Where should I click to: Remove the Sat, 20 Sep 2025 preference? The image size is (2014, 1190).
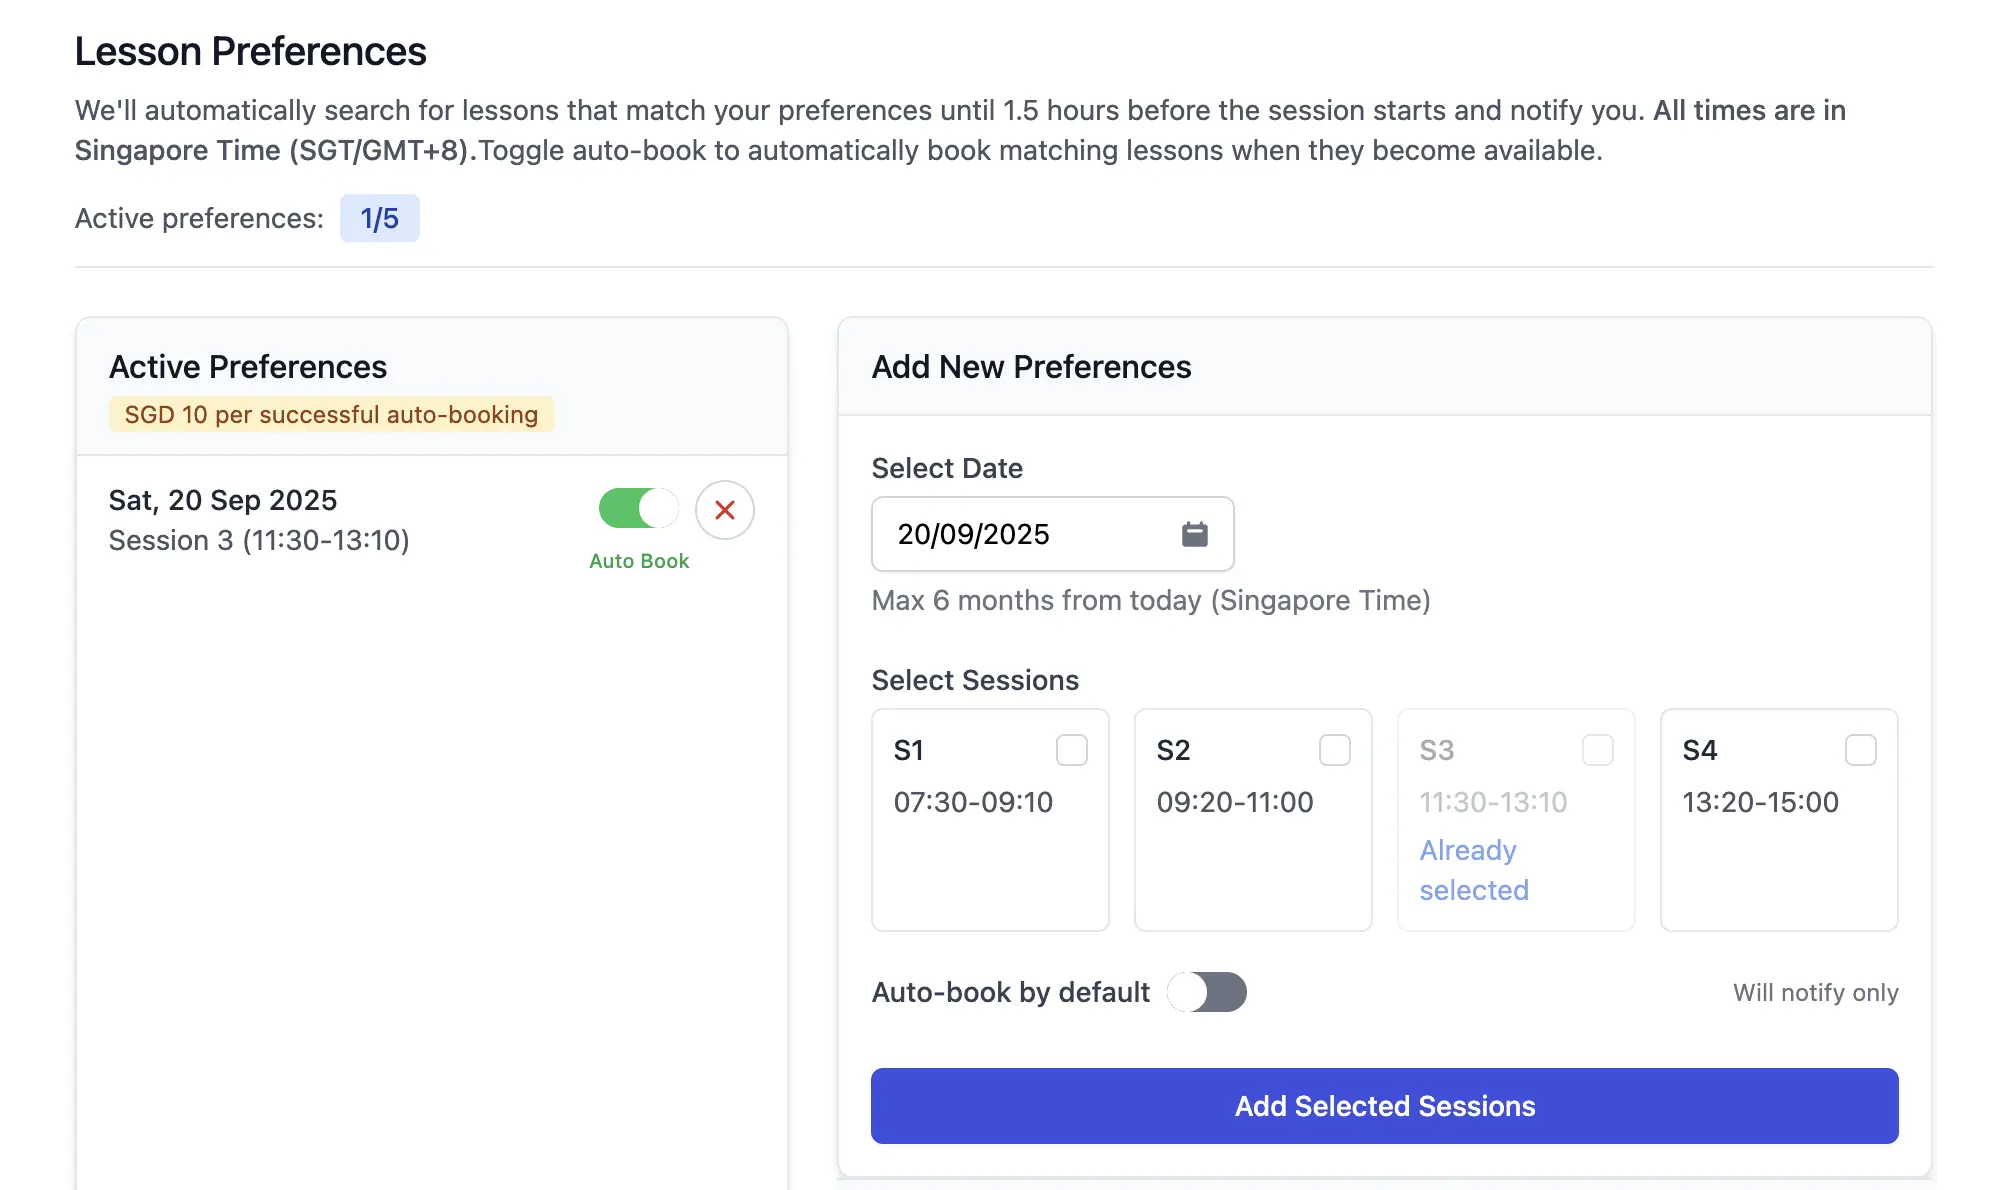[725, 510]
